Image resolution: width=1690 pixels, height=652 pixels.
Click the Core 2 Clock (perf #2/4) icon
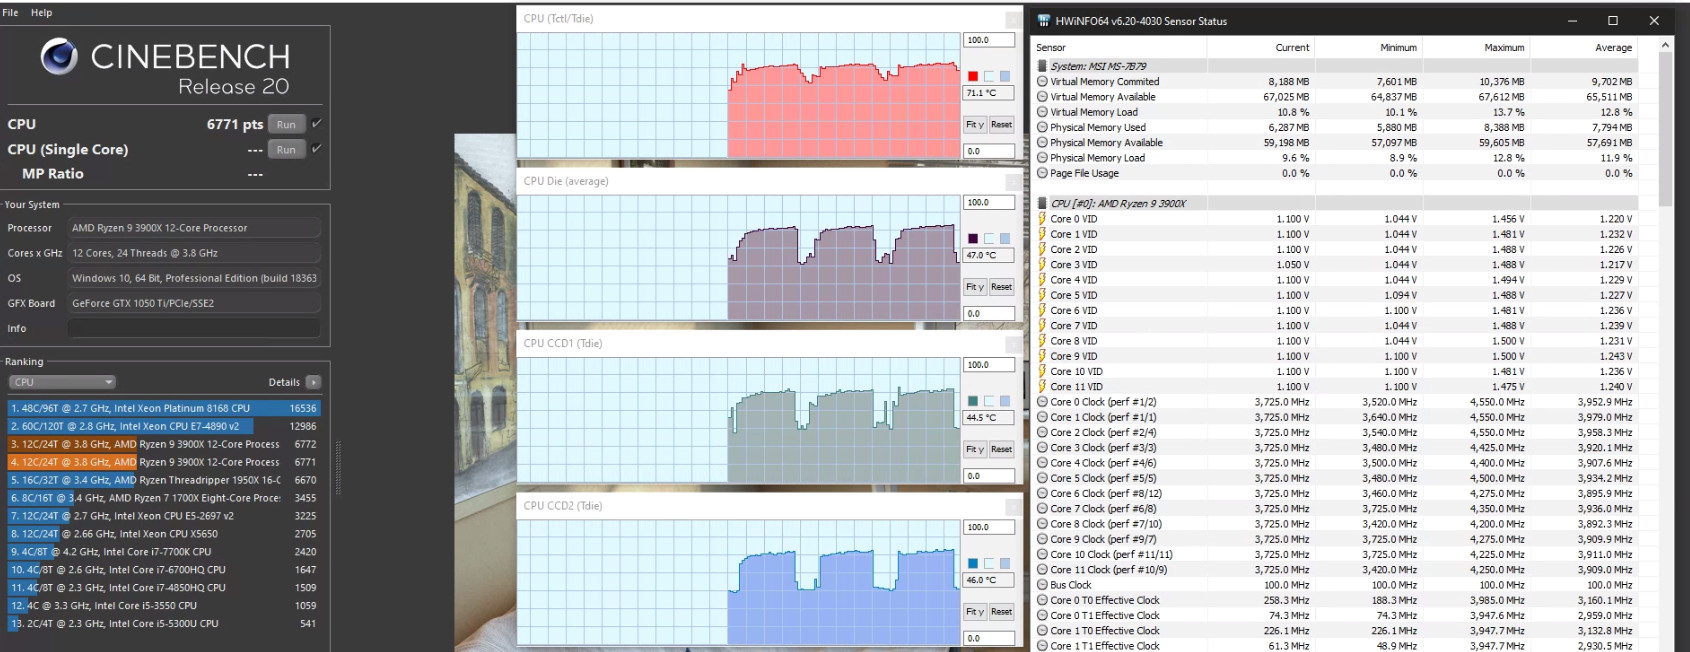tap(1042, 432)
